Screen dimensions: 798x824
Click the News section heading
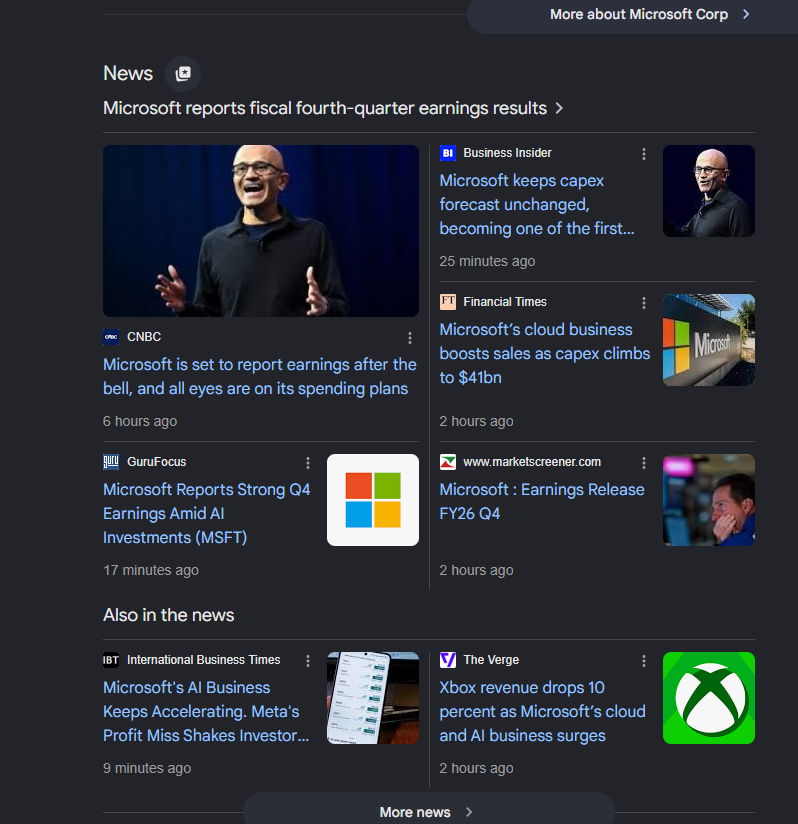128,74
